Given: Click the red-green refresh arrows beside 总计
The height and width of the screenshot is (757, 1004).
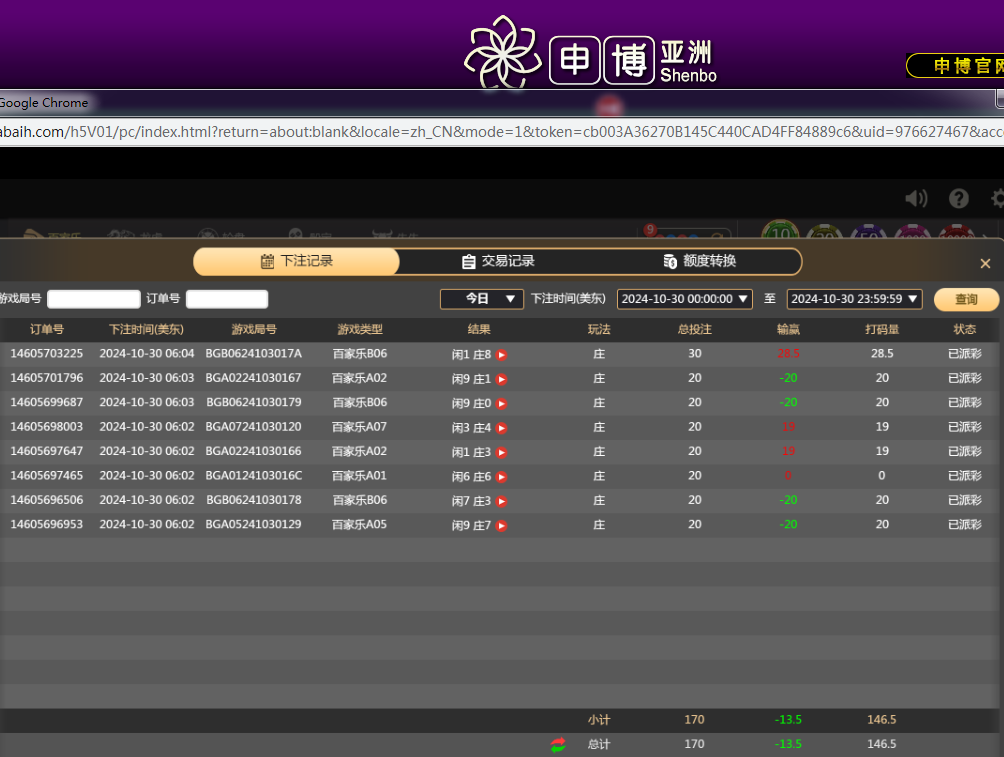Looking at the screenshot, I should [x=558, y=744].
